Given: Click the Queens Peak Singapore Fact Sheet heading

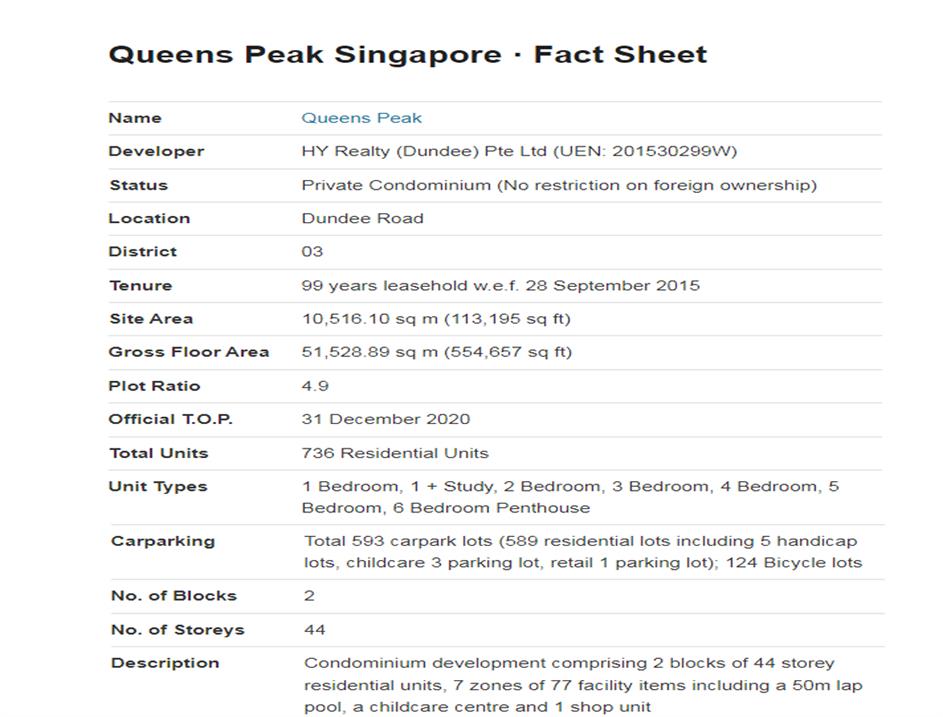Looking at the screenshot, I should click(407, 54).
